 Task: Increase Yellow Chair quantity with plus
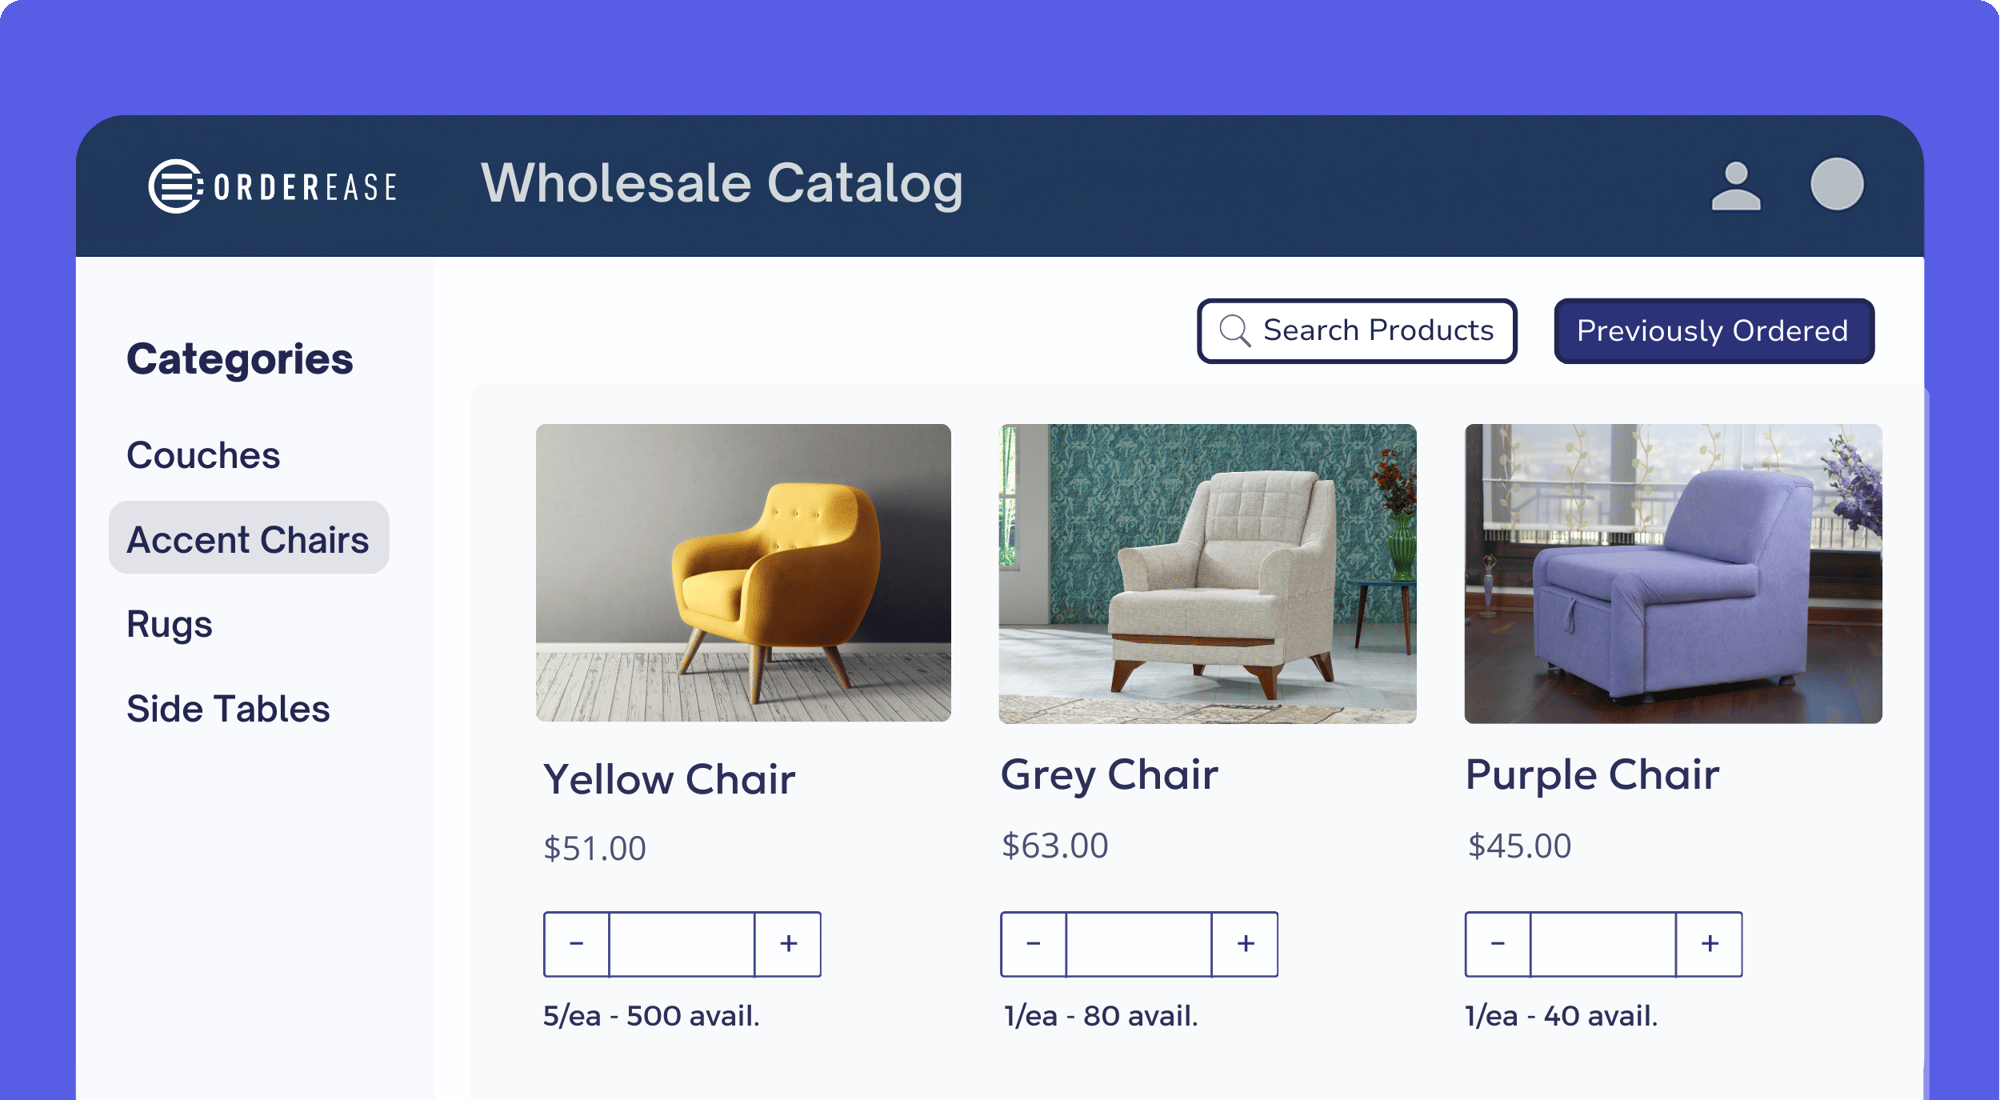point(788,944)
